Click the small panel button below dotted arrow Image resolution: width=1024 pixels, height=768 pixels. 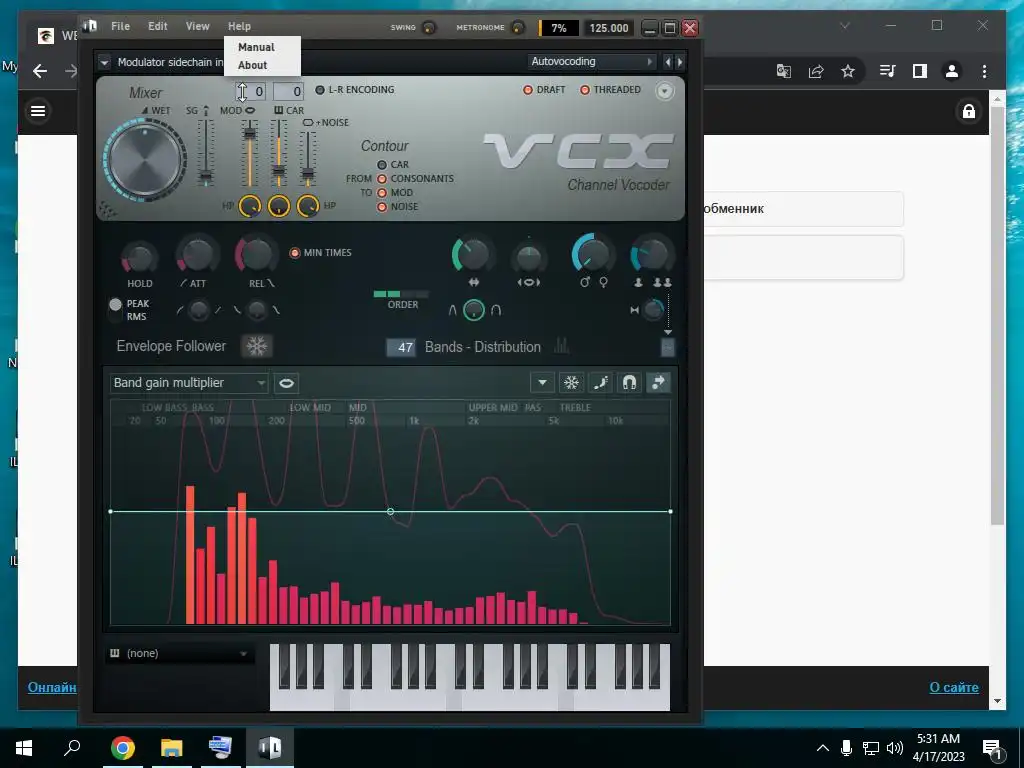pos(667,347)
